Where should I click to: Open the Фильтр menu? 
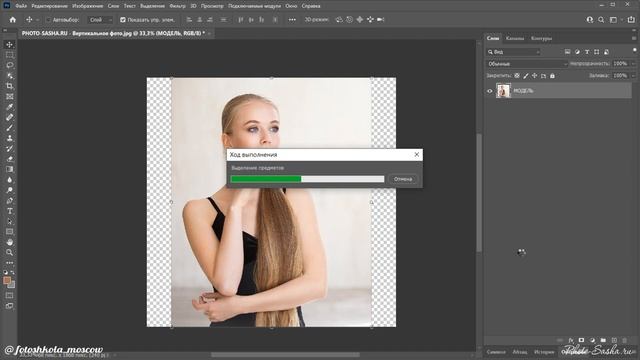pos(177,6)
